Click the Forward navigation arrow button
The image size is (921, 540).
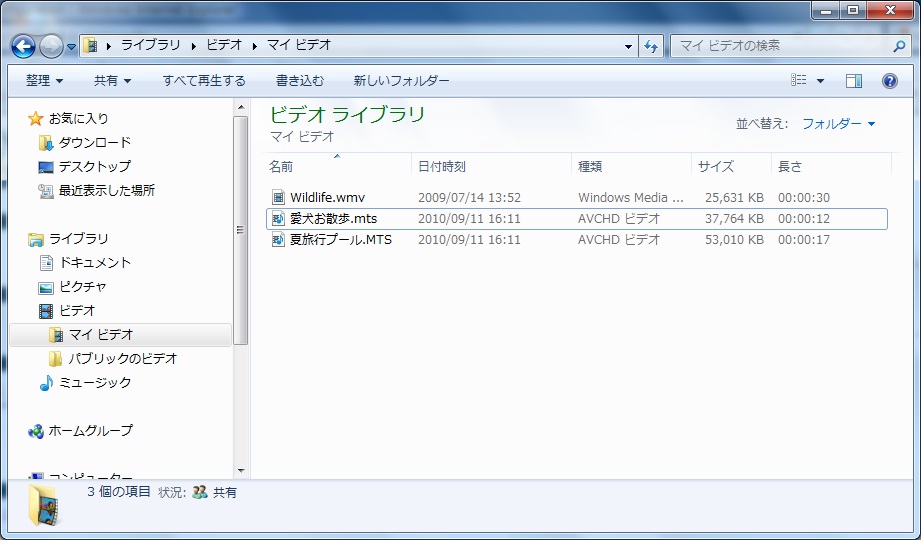click(x=51, y=46)
